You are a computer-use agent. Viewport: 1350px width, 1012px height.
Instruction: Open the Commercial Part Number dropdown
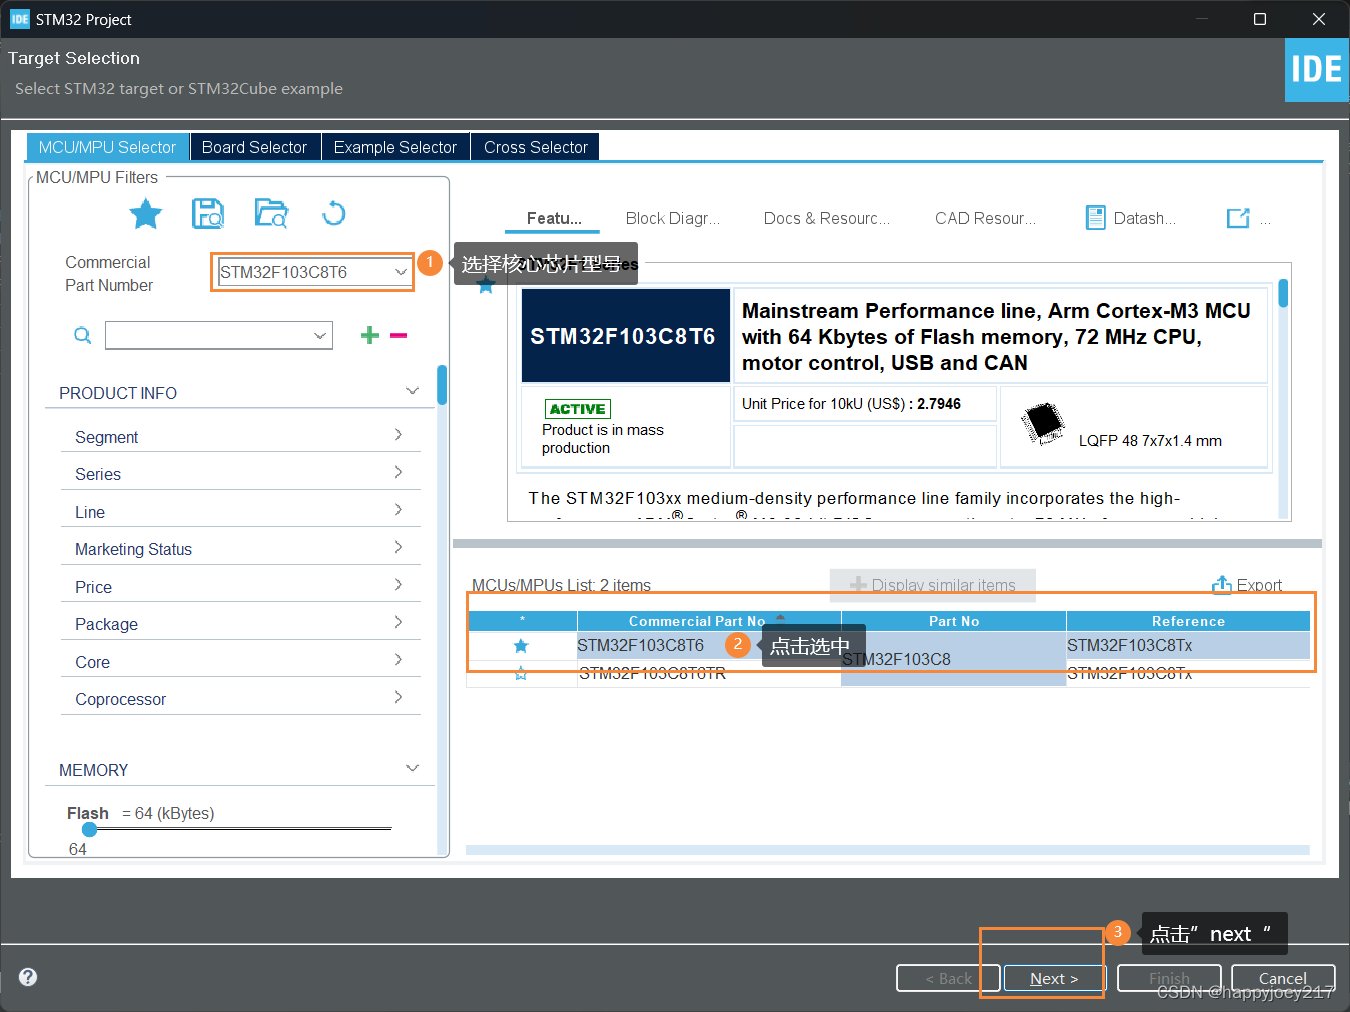(401, 272)
